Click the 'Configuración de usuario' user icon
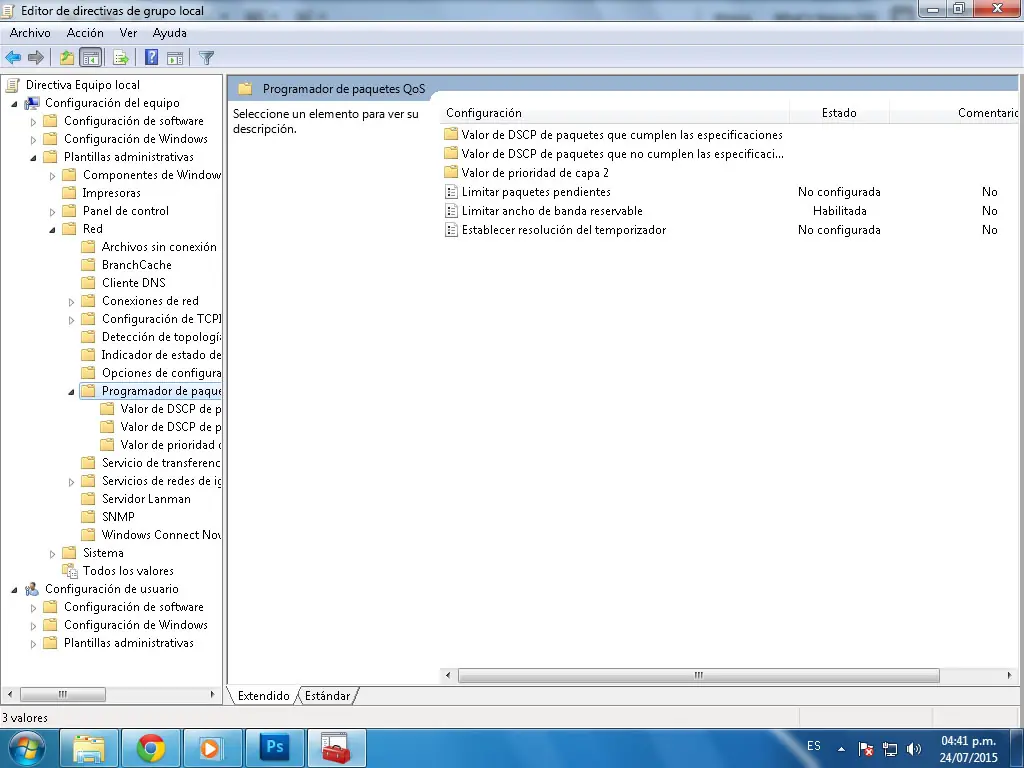 tap(32, 588)
